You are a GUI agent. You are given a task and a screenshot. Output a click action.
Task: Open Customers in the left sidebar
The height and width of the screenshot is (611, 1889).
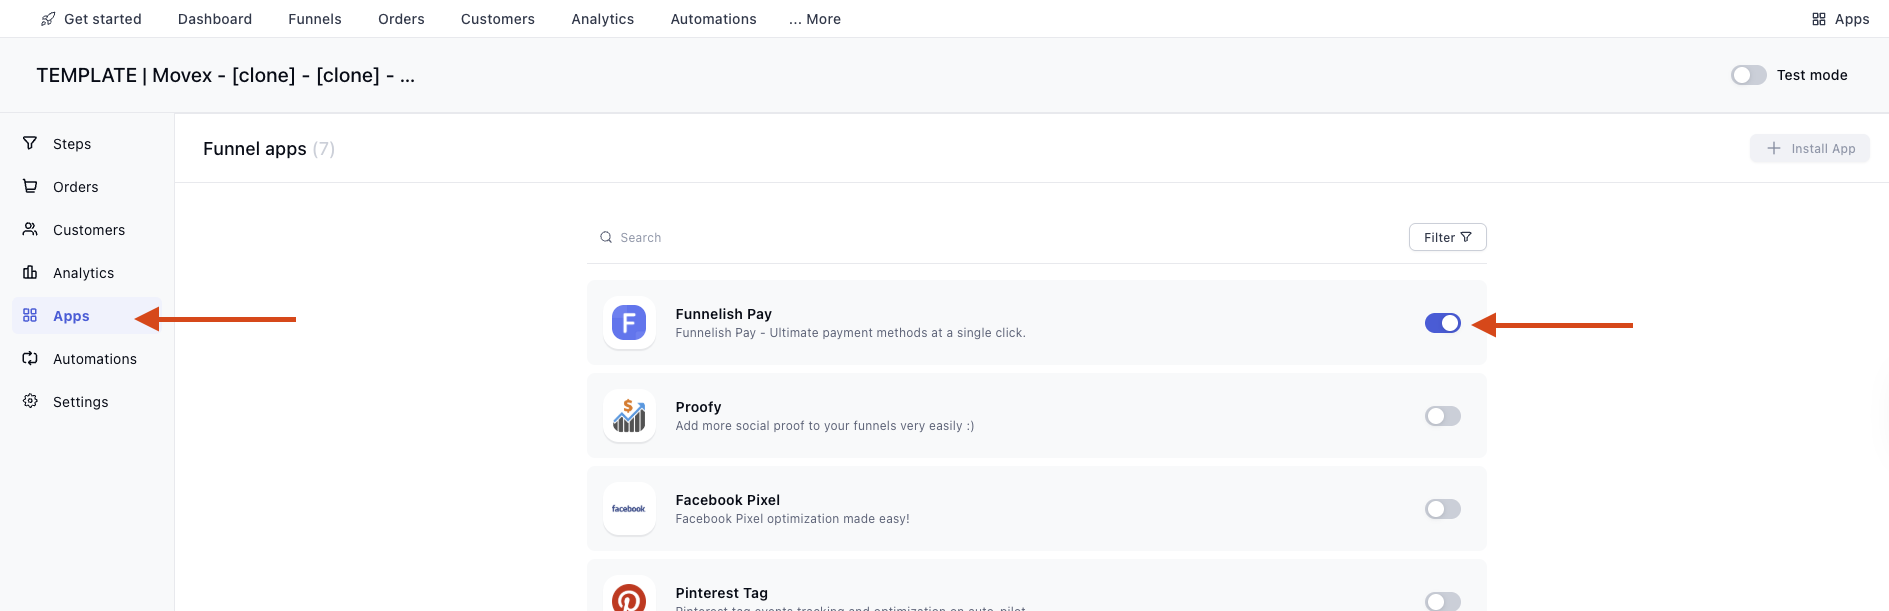point(88,230)
